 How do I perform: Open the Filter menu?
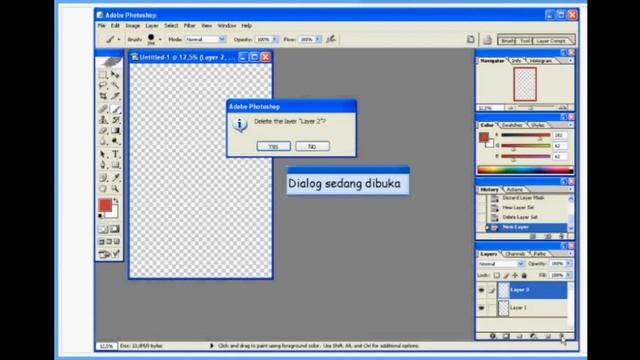pos(189,25)
